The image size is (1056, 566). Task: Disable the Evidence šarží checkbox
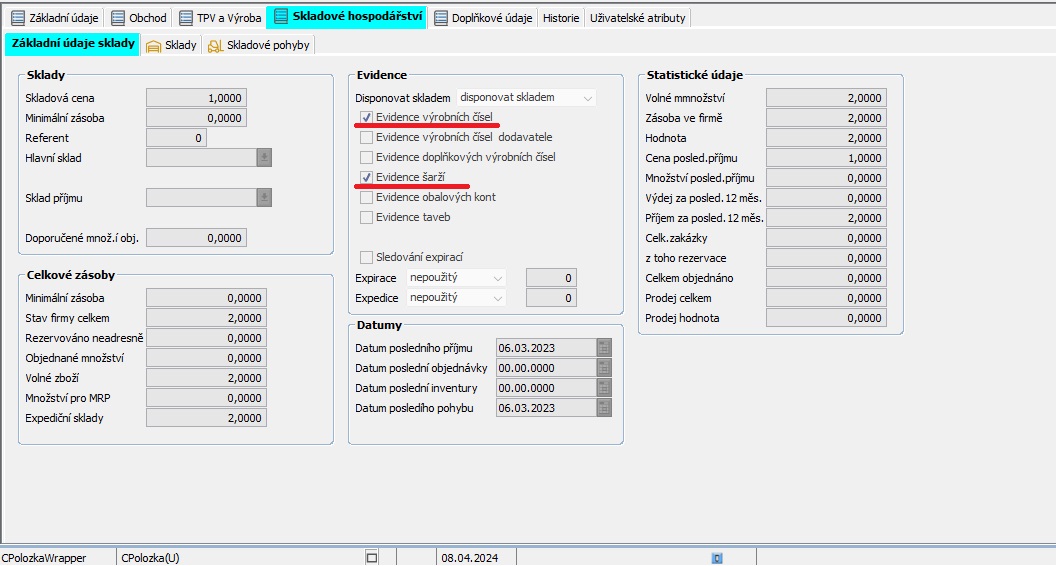[366, 177]
